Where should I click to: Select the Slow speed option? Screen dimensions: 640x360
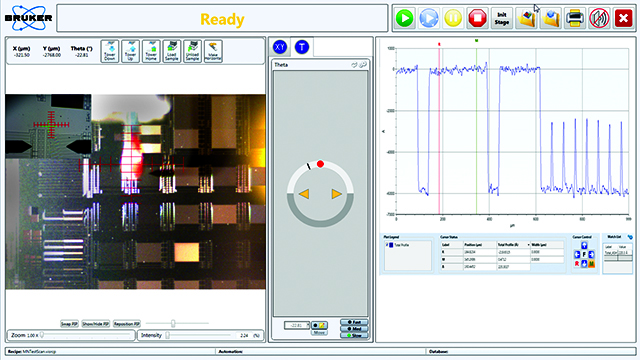click(x=354, y=336)
